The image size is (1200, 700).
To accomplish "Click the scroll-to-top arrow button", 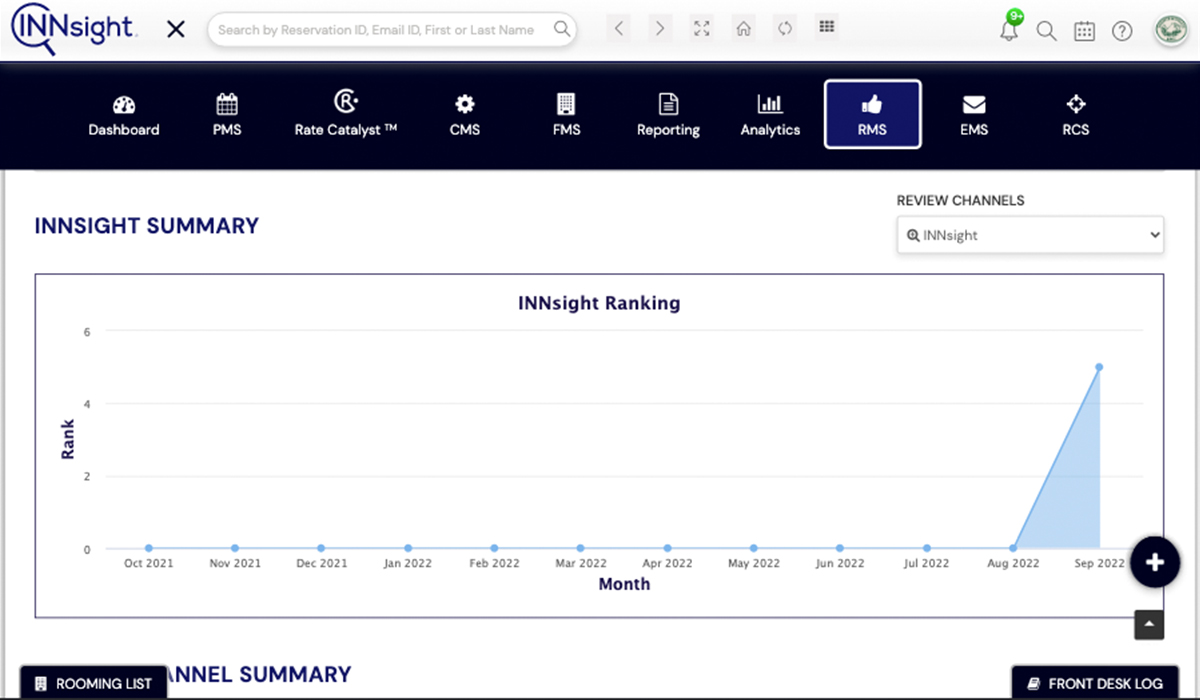I will [x=1149, y=625].
